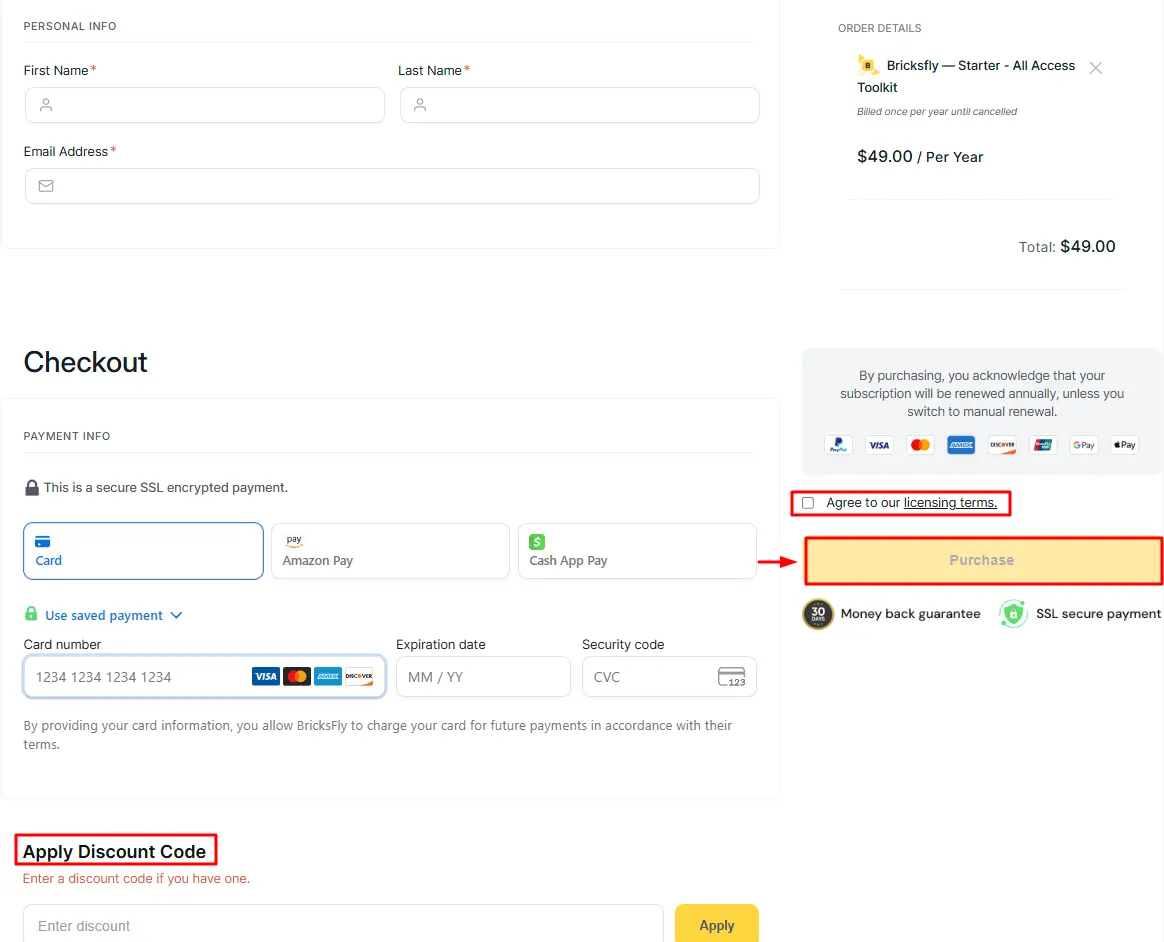Focus the Security code CVC field
Screen dimensions: 1164x942
point(669,676)
